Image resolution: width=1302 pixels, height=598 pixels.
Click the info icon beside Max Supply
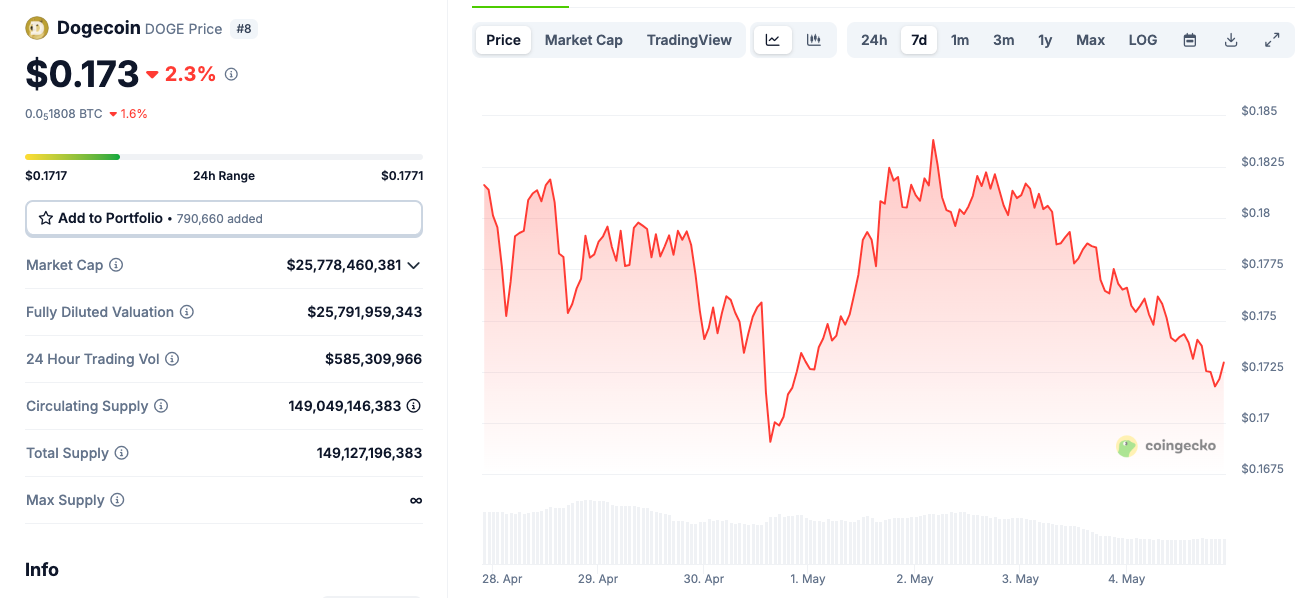coord(117,500)
